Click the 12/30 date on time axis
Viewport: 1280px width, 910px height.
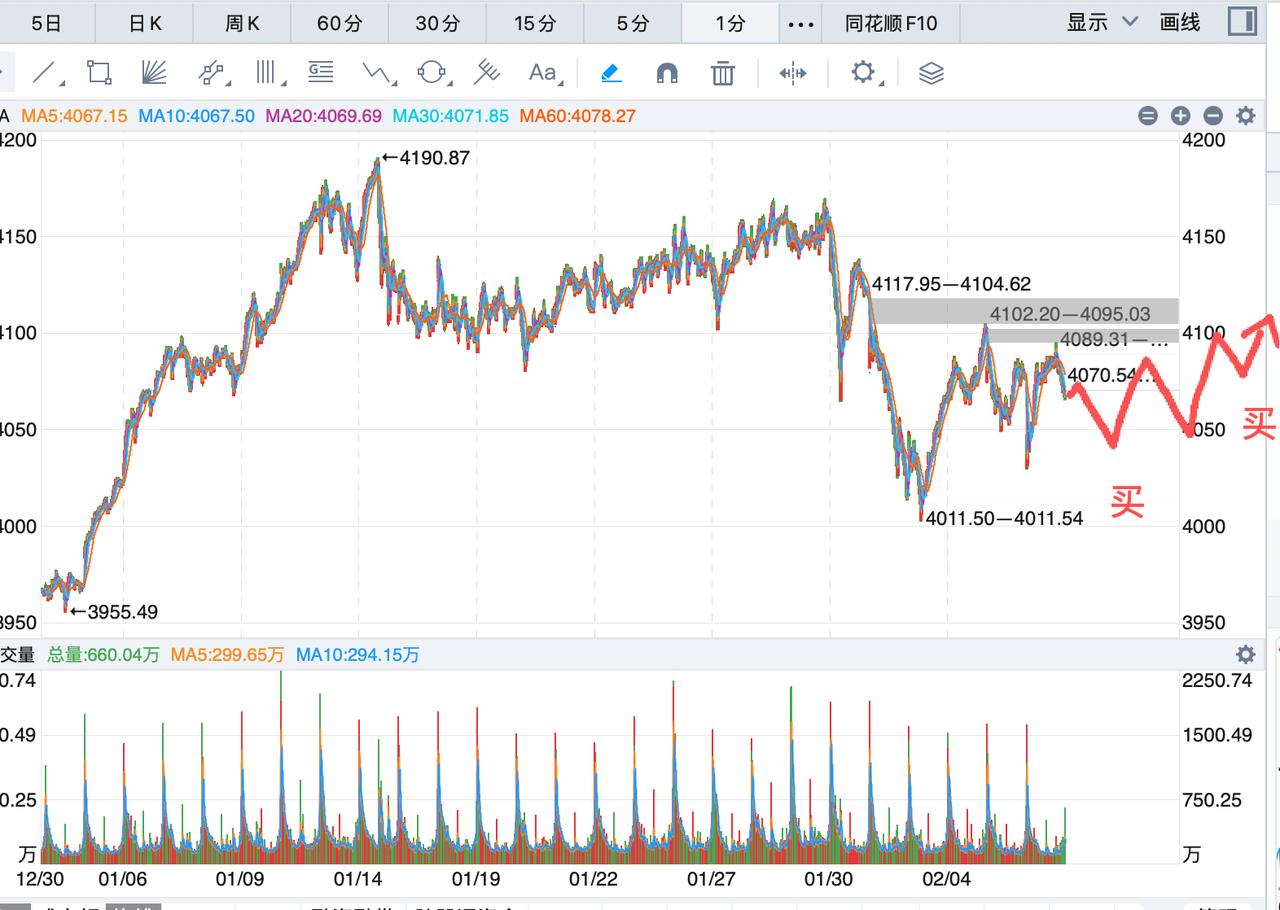coord(41,879)
